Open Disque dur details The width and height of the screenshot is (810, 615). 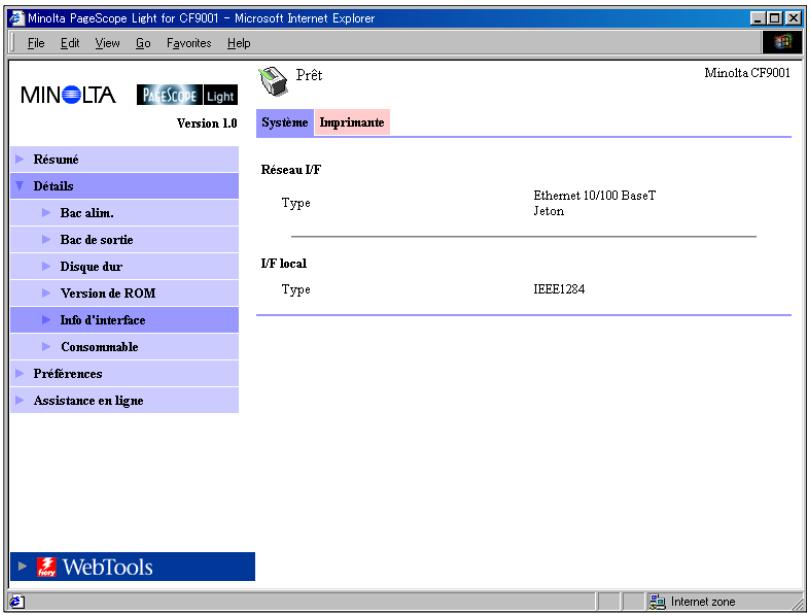[124, 266]
